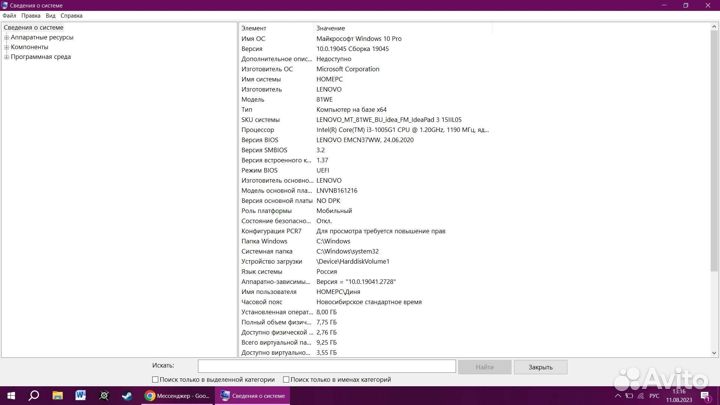Select the Имя системы row

click(365, 79)
